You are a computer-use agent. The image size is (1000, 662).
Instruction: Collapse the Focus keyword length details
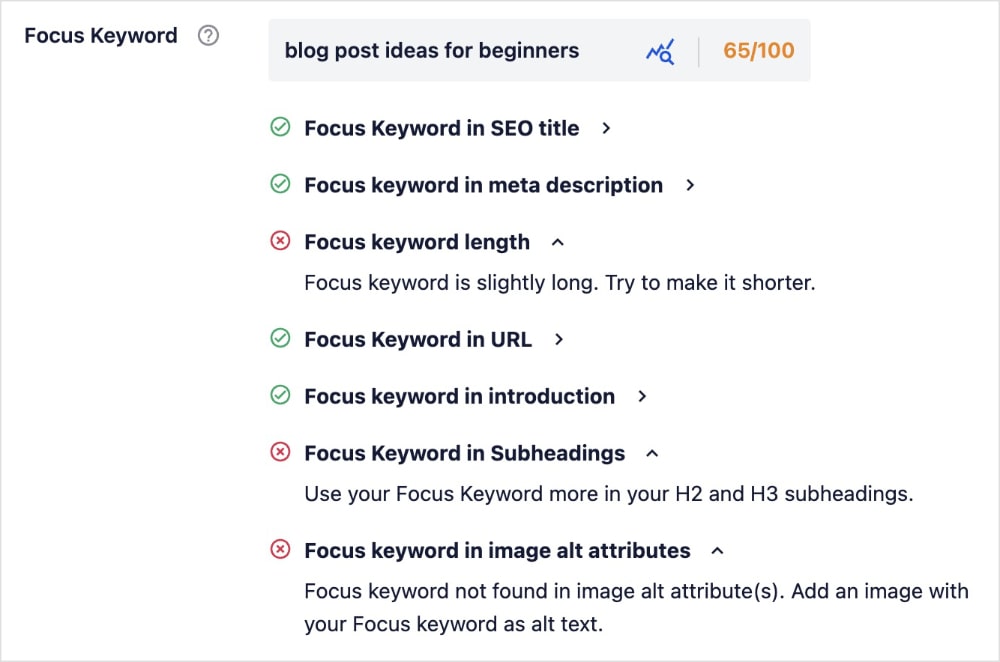(x=558, y=241)
